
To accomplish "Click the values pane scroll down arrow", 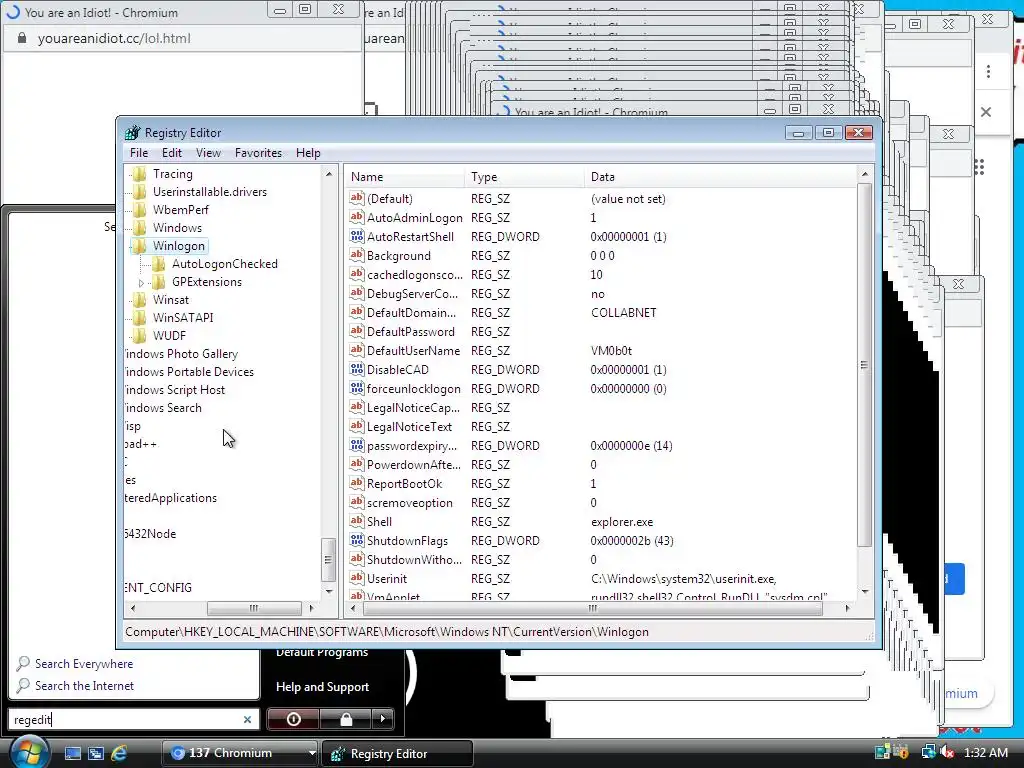I will 865,592.
